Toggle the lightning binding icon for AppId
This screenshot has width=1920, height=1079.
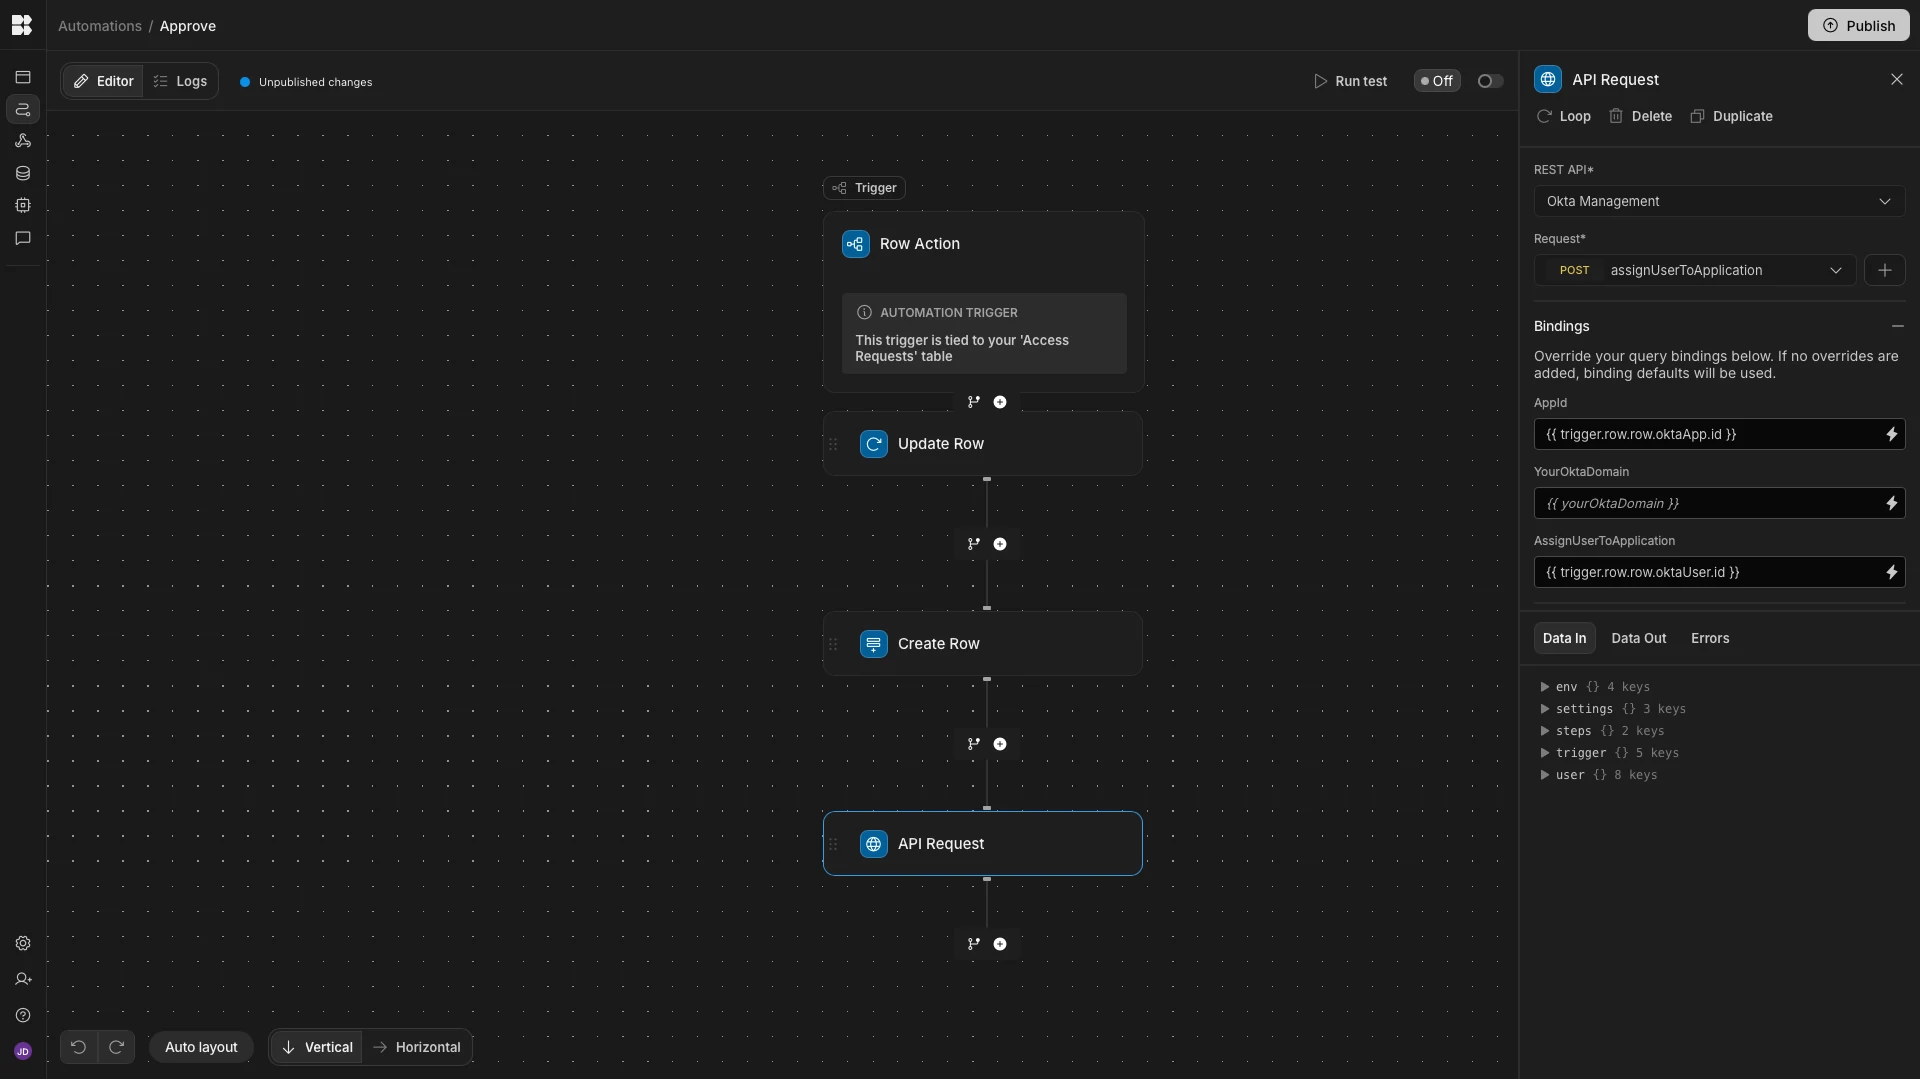coord(1891,434)
